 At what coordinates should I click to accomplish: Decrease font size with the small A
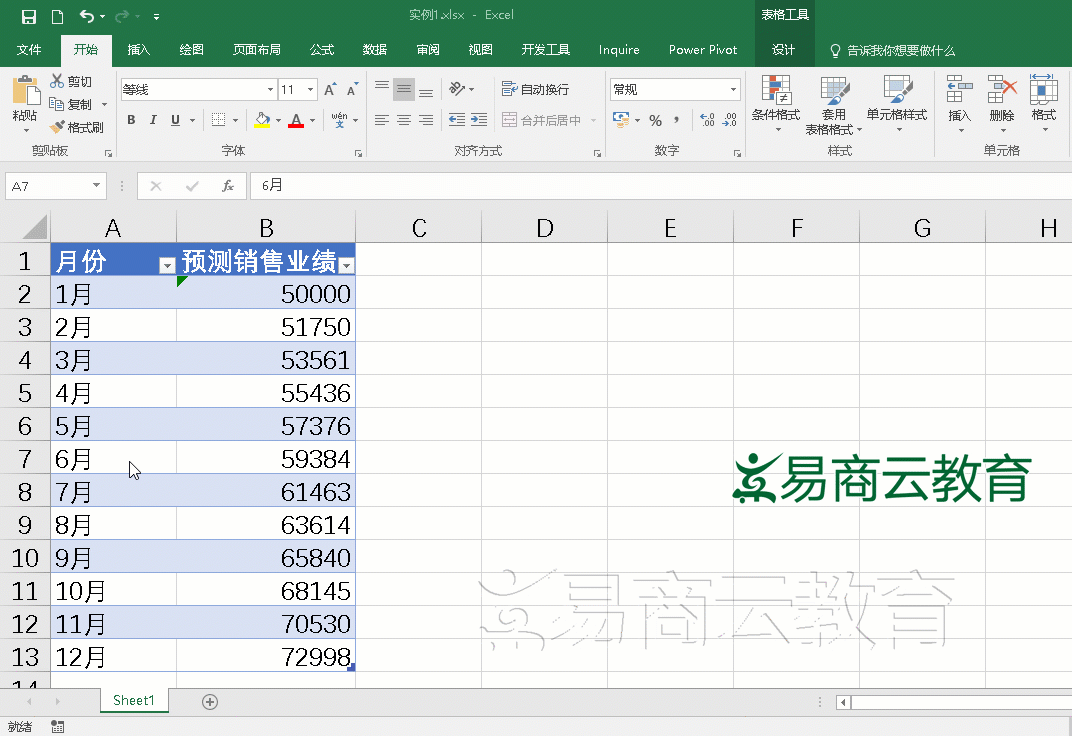(352, 90)
